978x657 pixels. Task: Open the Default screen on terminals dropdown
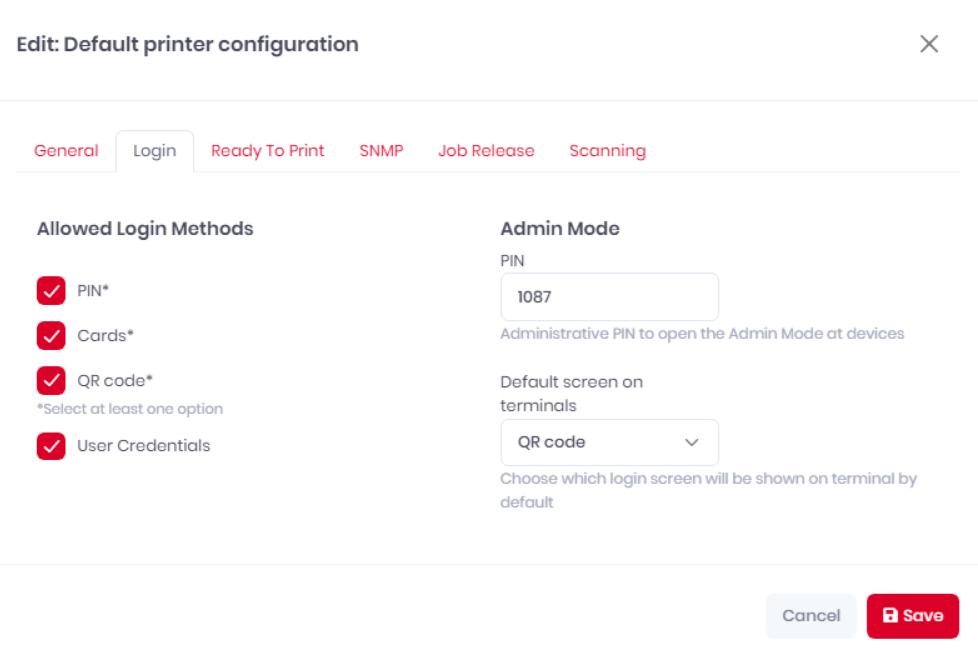tap(609, 442)
